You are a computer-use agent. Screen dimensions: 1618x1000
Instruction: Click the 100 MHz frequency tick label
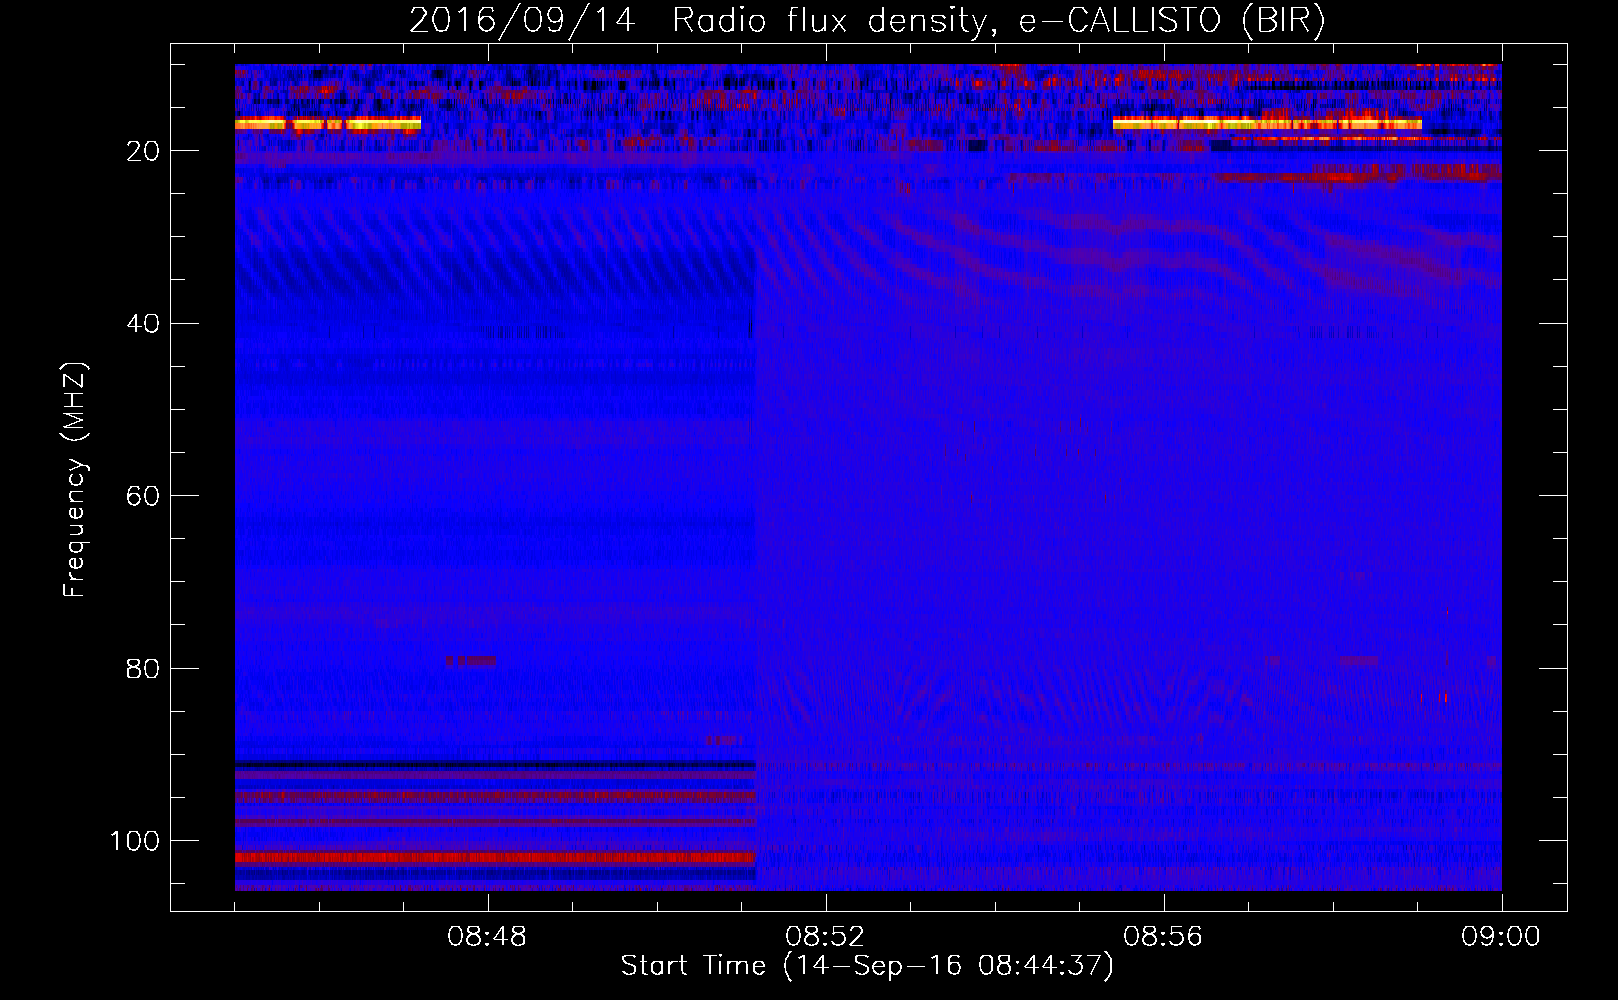135,841
